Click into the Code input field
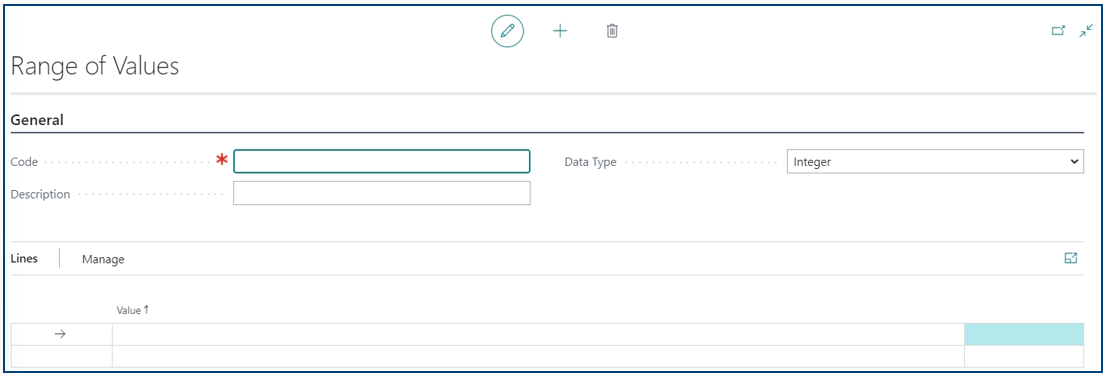 pyautogui.click(x=382, y=162)
